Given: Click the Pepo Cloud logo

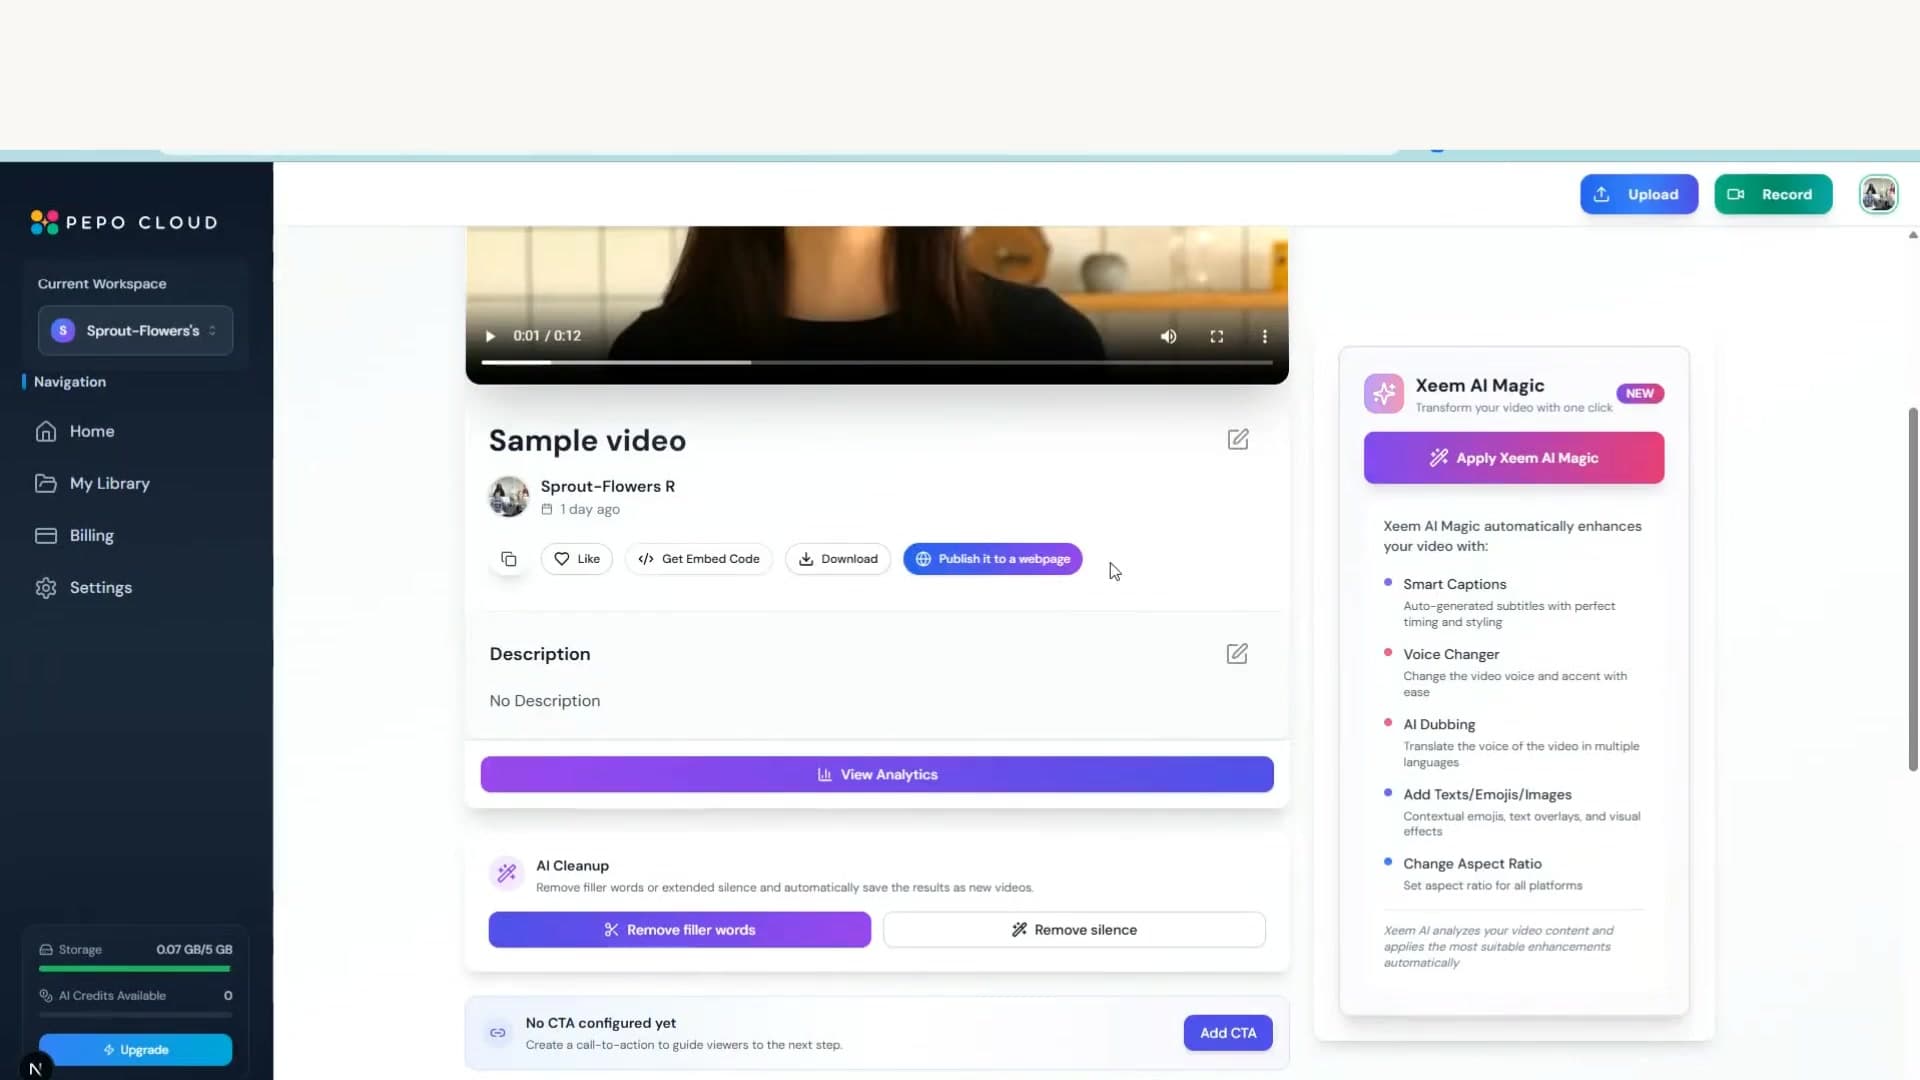Looking at the screenshot, I should [124, 222].
